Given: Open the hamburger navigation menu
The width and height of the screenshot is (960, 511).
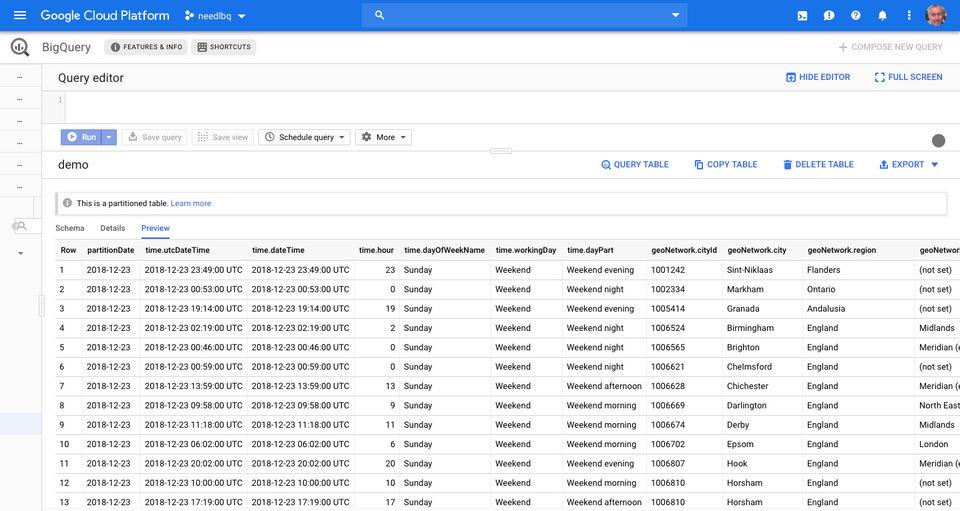Looking at the screenshot, I should [20, 15].
